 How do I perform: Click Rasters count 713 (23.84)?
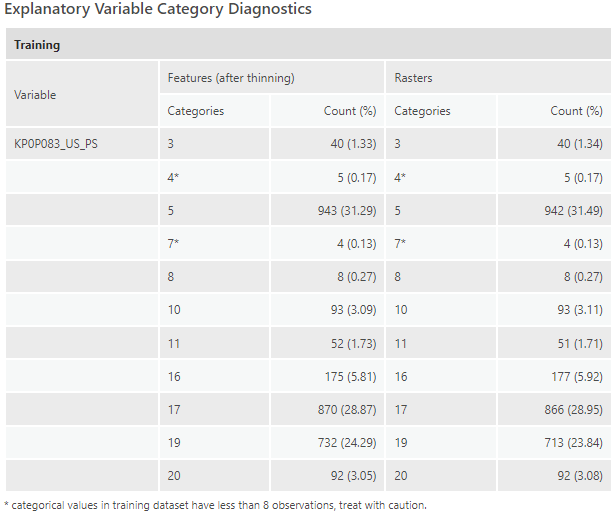(x=573, y=442)
